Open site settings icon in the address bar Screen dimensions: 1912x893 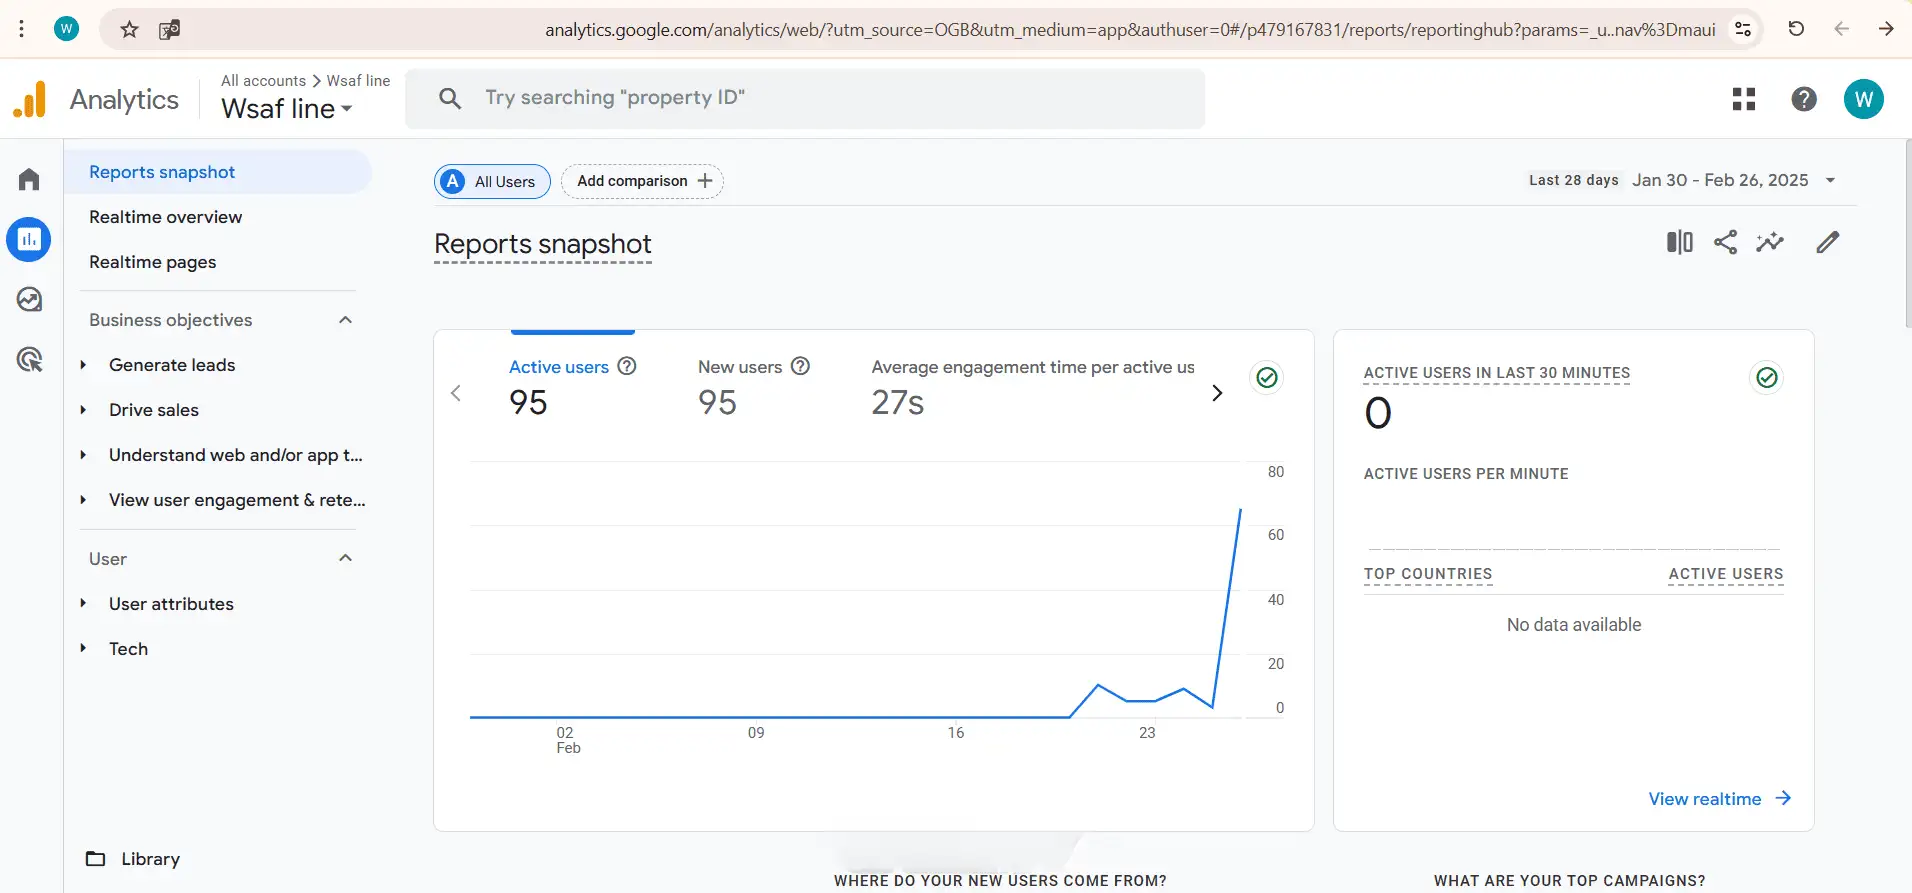[x=1743, y=29]
